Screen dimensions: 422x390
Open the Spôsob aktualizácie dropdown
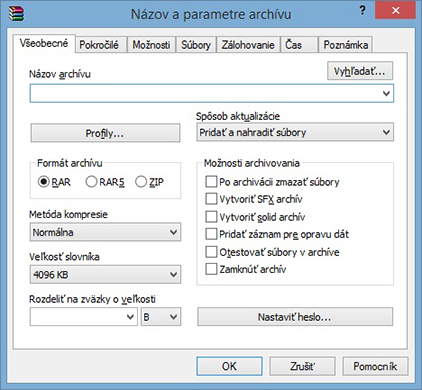[x=295, y=132]
